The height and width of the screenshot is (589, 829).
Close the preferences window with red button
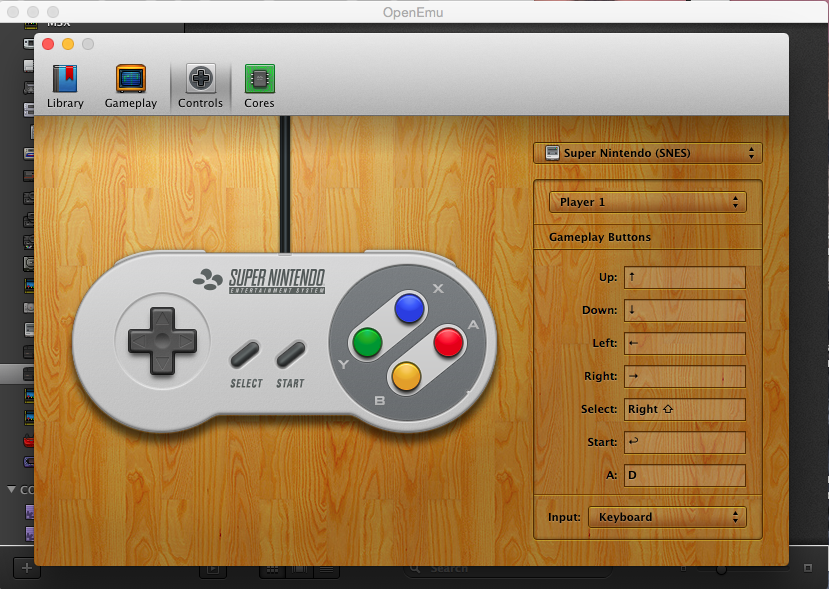pyautogui.click(x=48, y=44)
